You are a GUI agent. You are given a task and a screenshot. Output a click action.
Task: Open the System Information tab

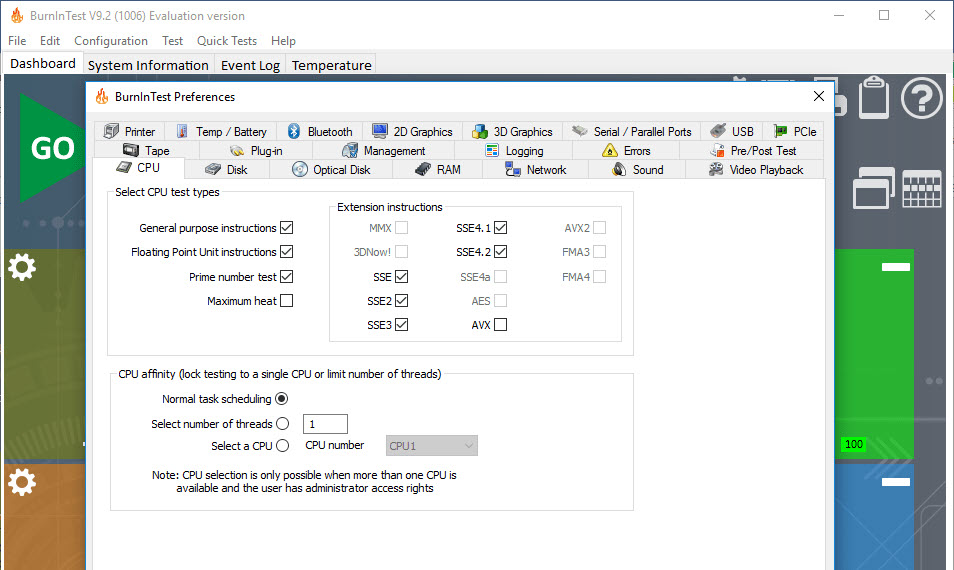[148, 65]
